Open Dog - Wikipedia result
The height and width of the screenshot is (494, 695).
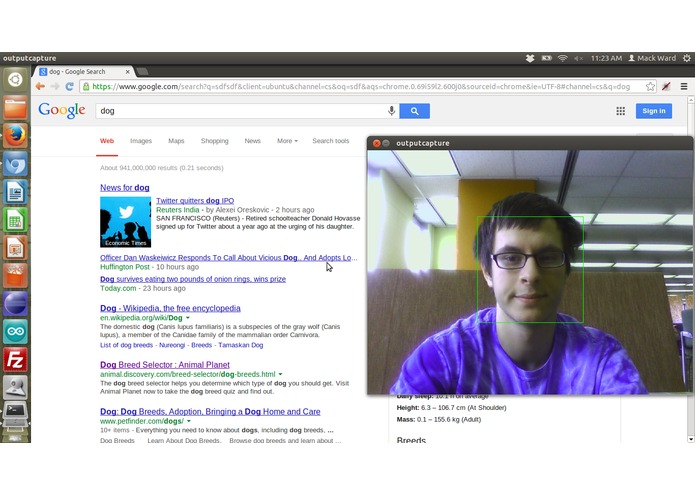(x=170, y=308)
